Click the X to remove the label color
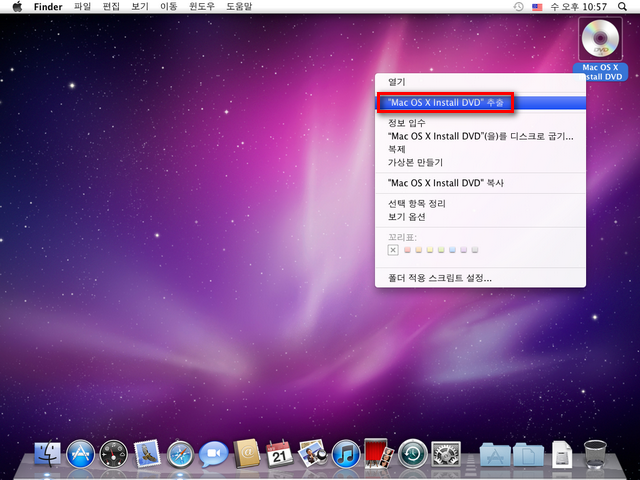 coord(393,250)
